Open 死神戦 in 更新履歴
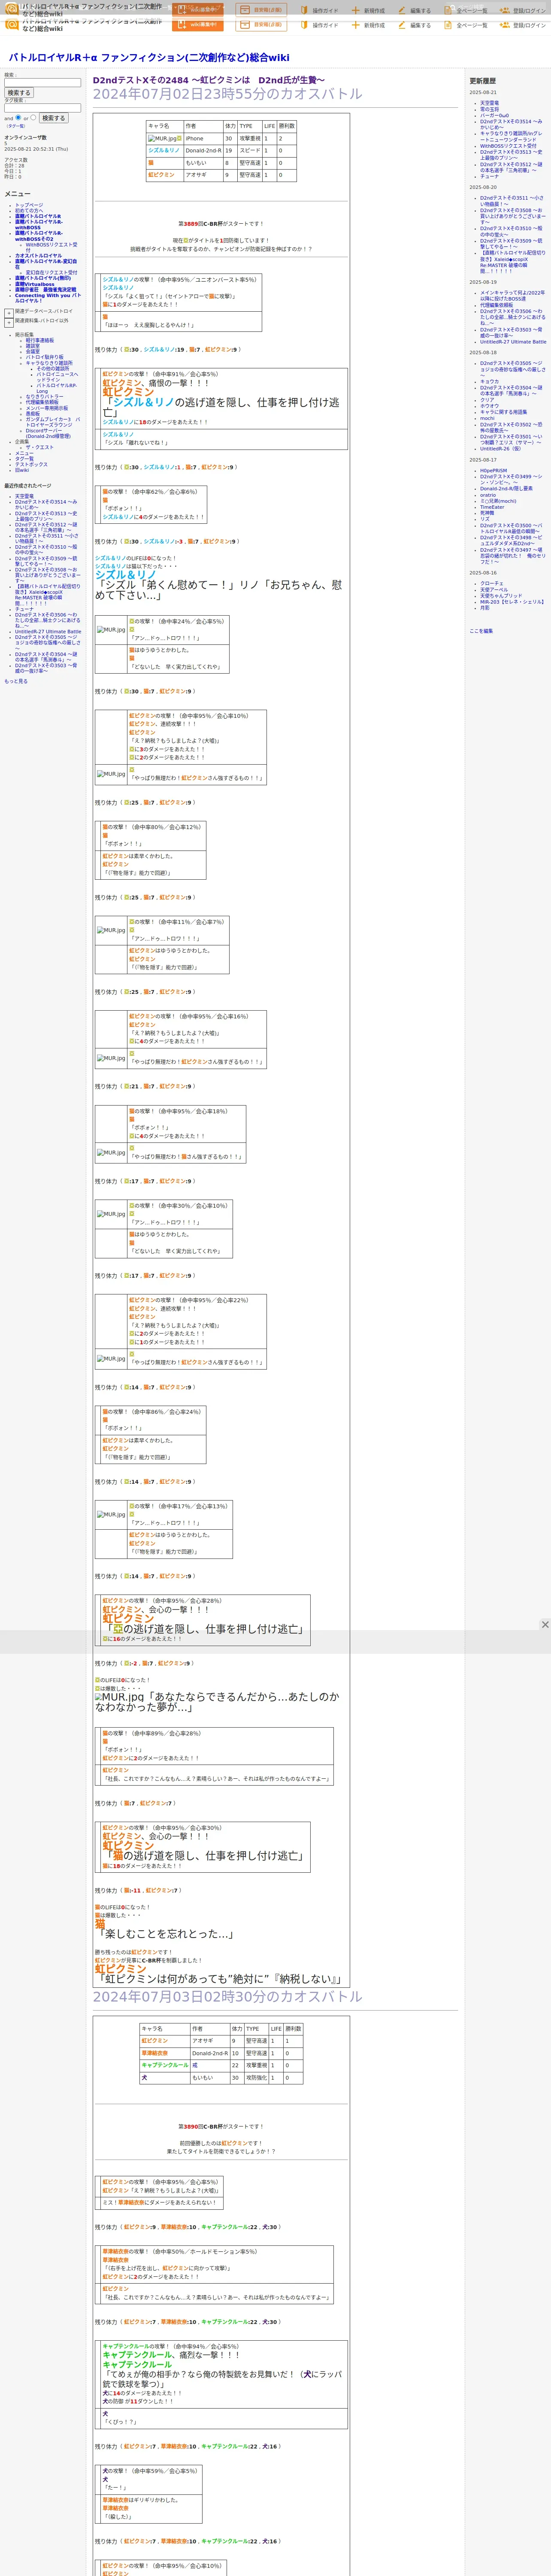This screenshot has width=551, height=2576. point(487,513)
